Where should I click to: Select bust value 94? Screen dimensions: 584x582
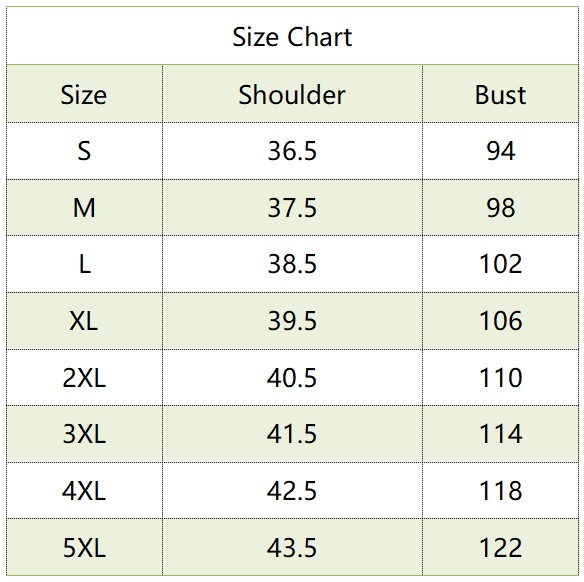(x=501, y=151)
